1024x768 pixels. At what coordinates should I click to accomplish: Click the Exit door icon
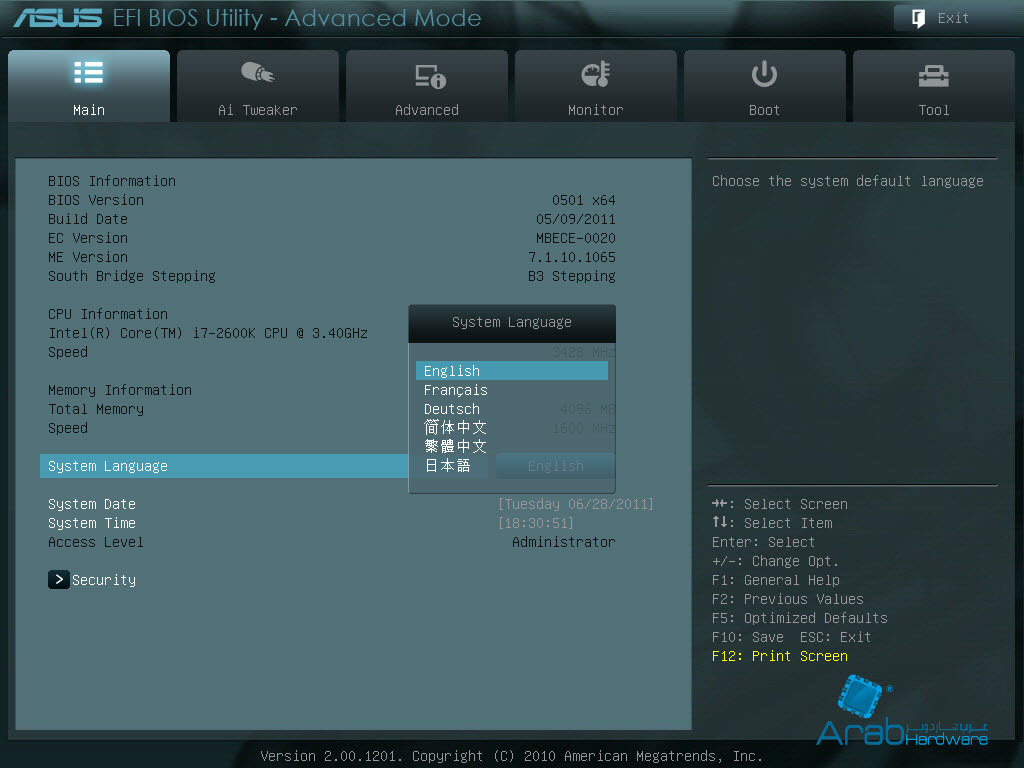click(918, 18)
